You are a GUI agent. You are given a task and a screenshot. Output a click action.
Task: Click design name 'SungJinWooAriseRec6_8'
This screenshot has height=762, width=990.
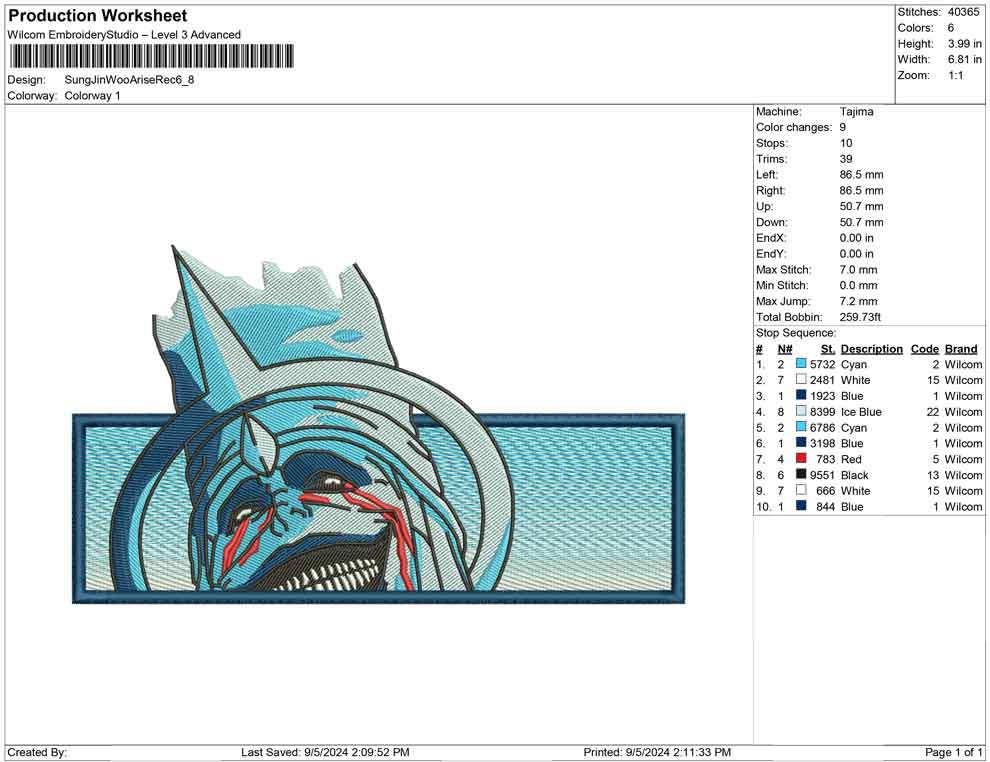click(x=129, y=80)
